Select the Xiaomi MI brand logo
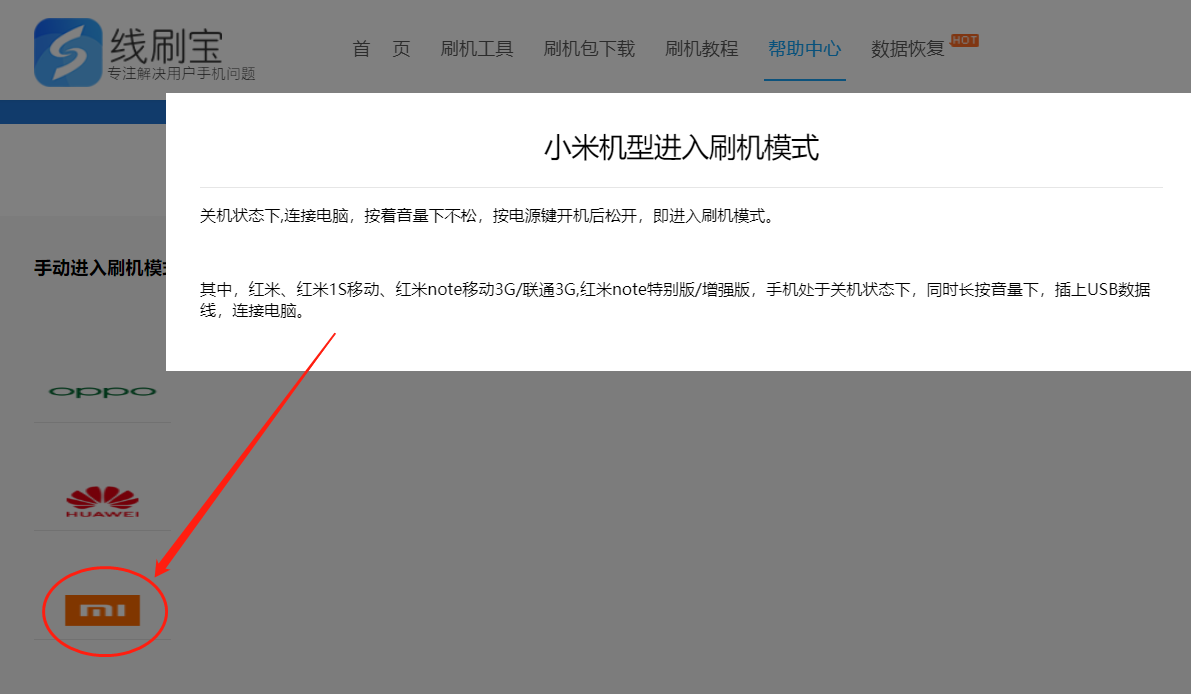Screen dimensions: 1191x694 pyautogui.click(x=103, y=610)
